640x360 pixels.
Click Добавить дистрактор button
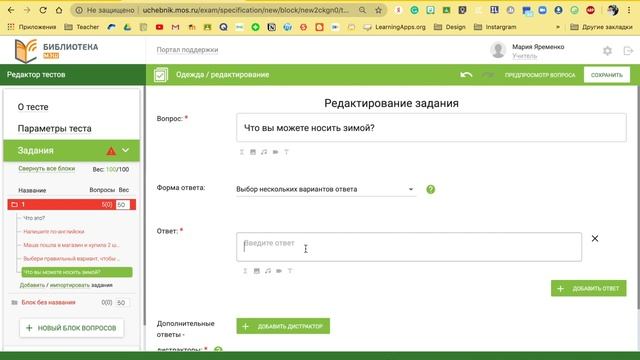tap(283, 326)
